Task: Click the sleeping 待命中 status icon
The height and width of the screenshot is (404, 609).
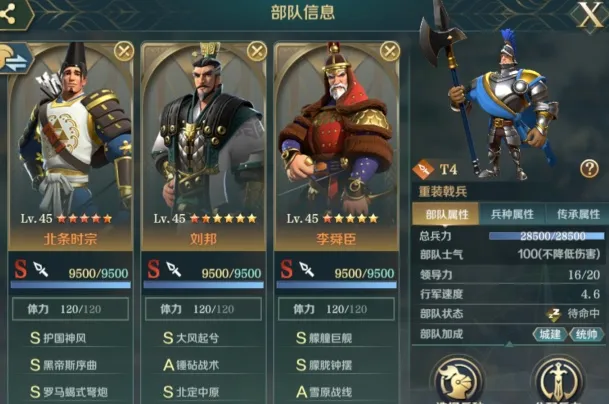Action: tap(554, 314)
